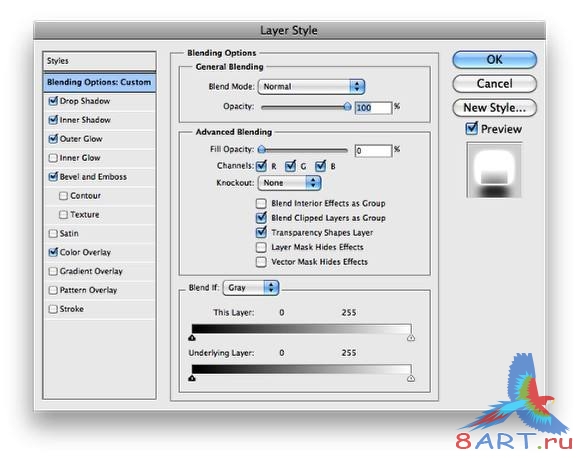Screen dimensions: 580x458
Task: Disable the Drop Shadow effect checkbox
Action: pyautogui.click(x=53, y=101)
